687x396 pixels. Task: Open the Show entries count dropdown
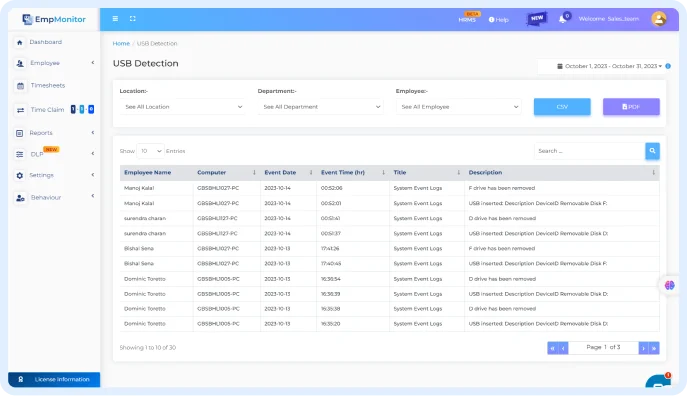[x=150, y=151]
